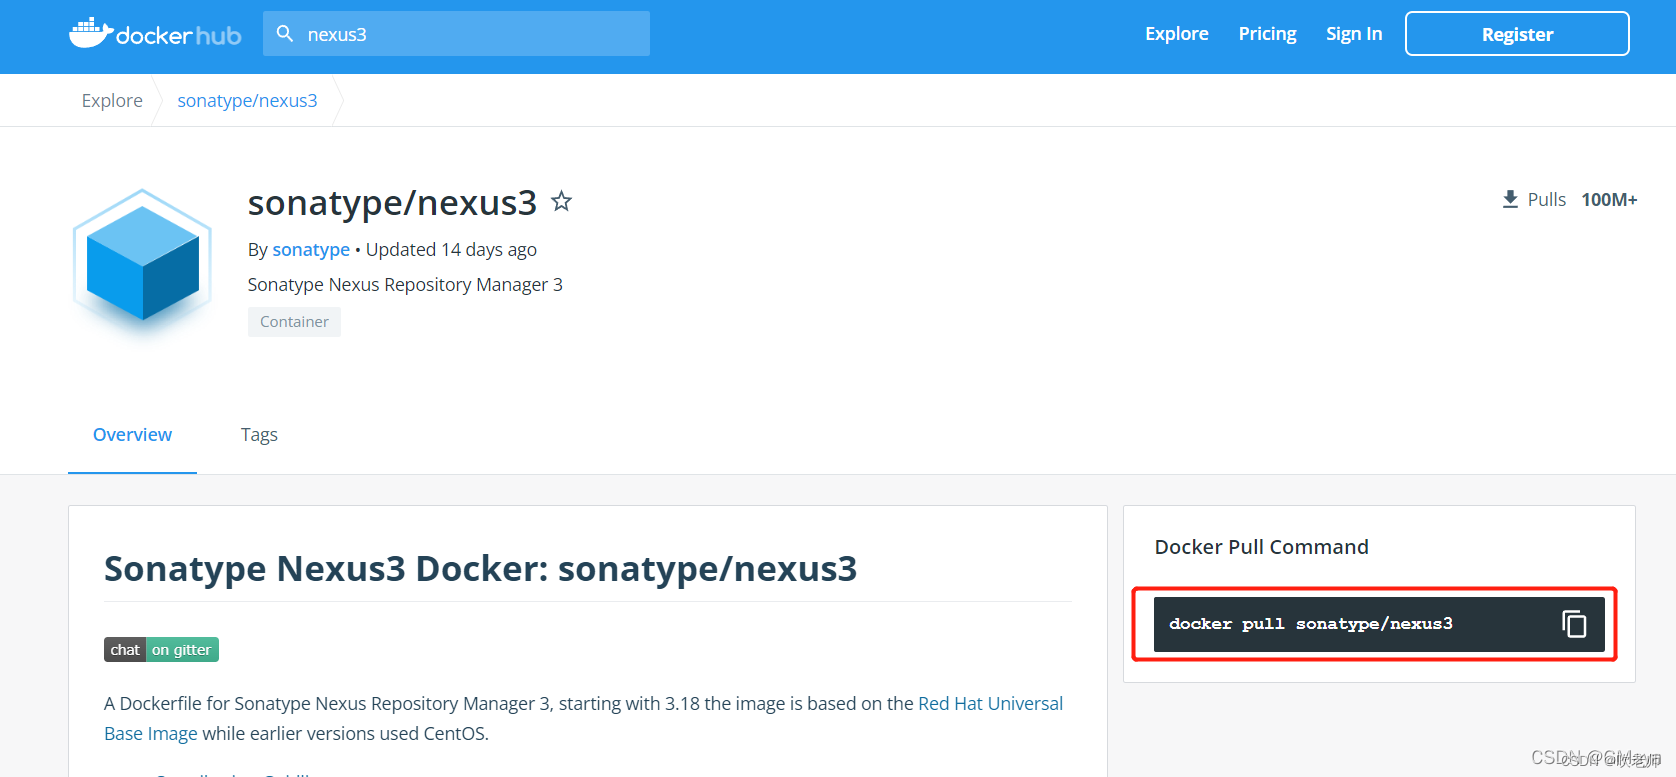Switch to the Overview tab
The image size is (1676, 777).
[x=132, y=435]
